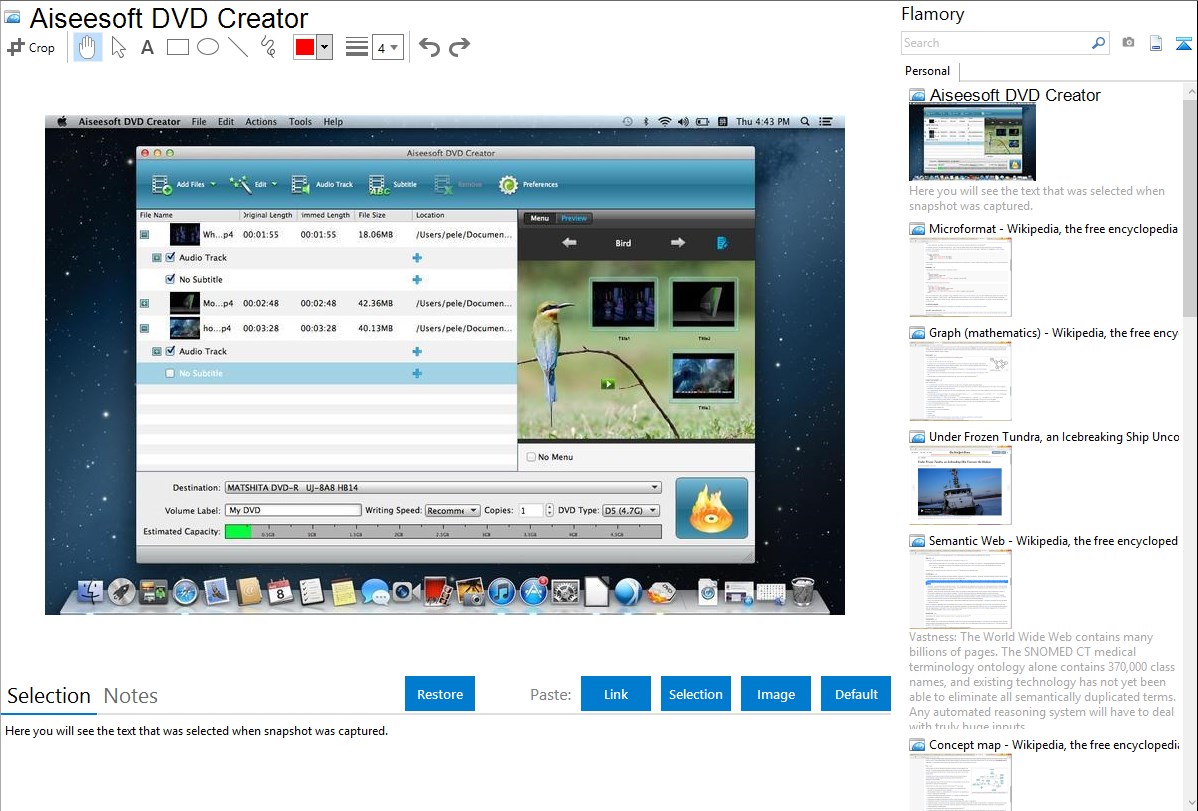1198x811 pixels.
Task: Toggle Audio Track checkbox under Wh...p4
Action: [x=170, y=258]
